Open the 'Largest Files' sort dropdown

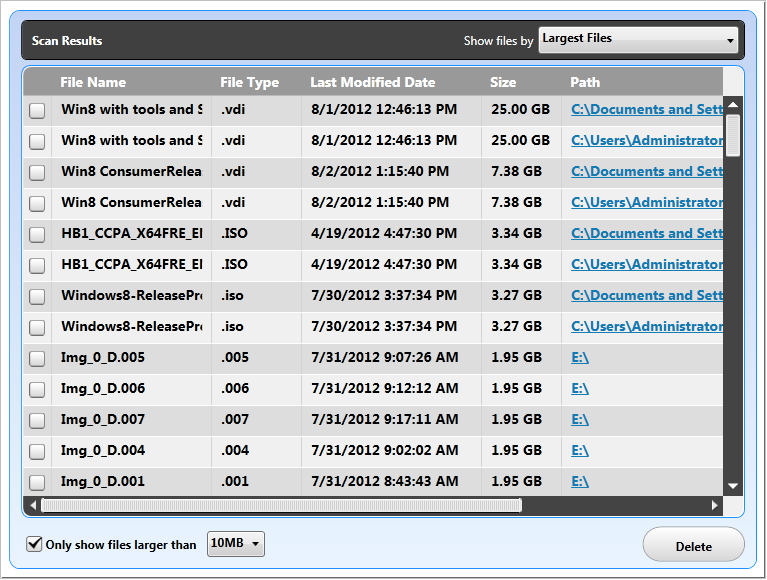pyautogui.click(x=638, y=40)
